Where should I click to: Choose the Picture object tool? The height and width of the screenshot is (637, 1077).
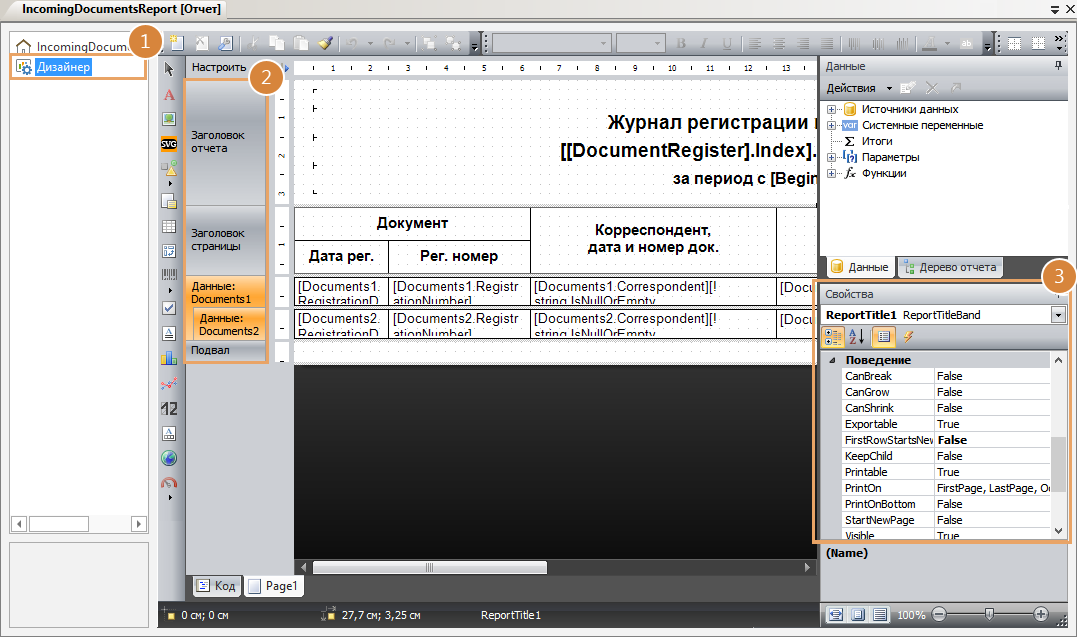point(169,118)
